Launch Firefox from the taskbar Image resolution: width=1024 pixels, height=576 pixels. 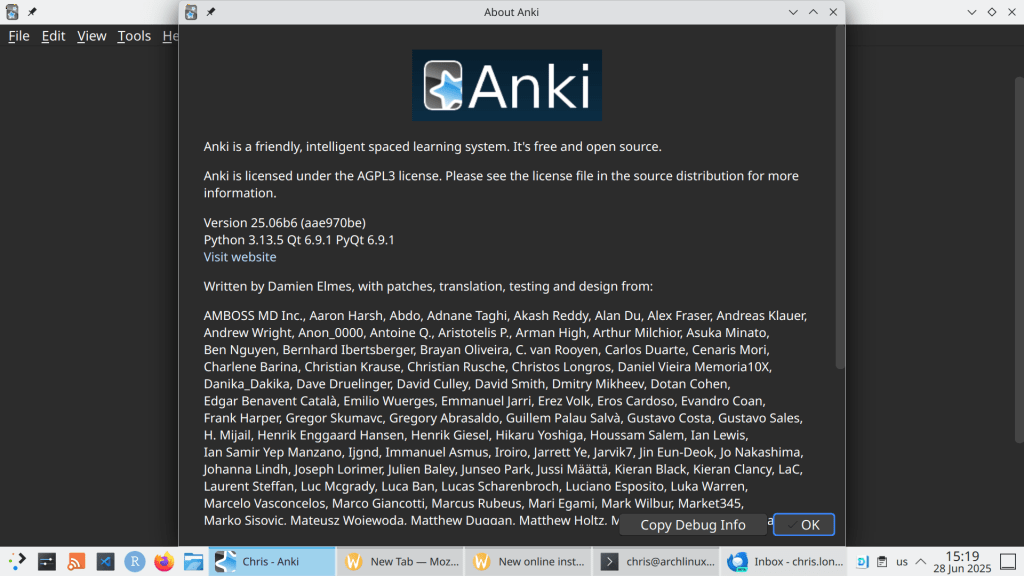(x=163, y=562)
